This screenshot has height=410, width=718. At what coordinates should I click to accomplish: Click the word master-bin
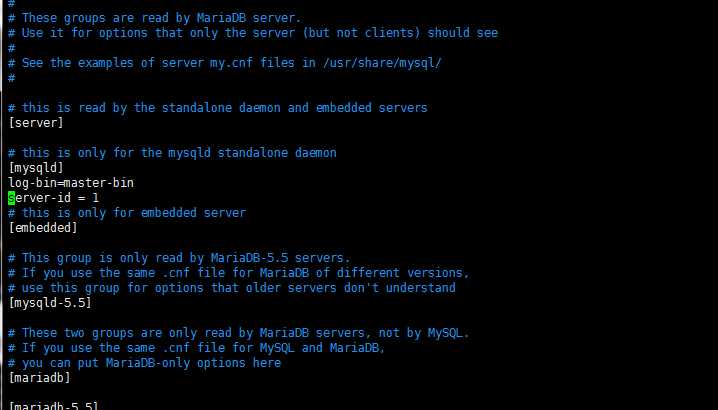(x=99, y=183)
